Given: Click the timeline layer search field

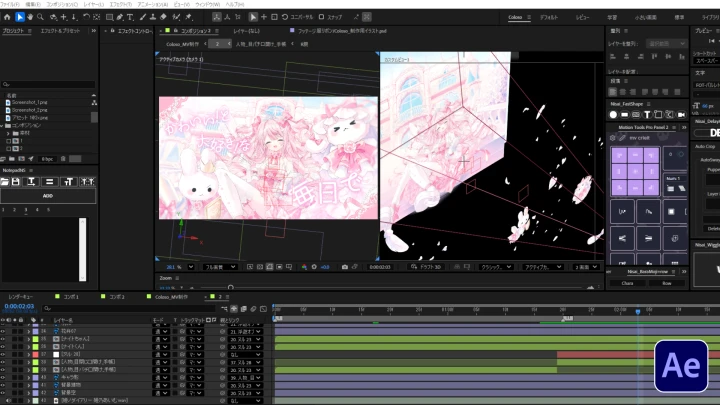Looking at the screenshot, I should tap(129, 309).
